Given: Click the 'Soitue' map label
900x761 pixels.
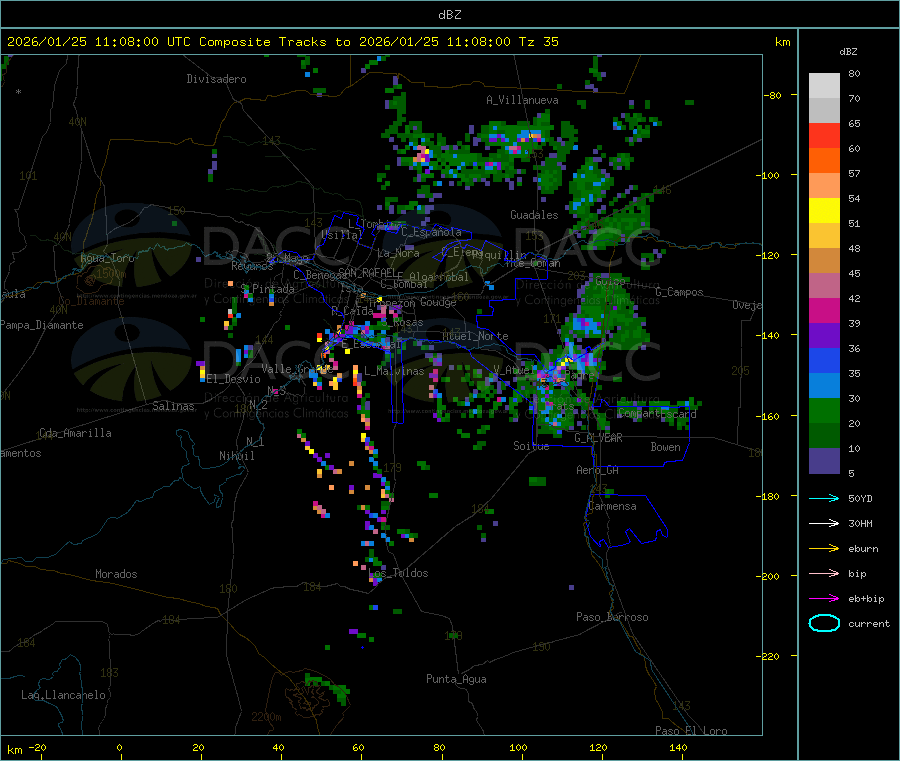Looking at the screenshot, I should 531,446.
